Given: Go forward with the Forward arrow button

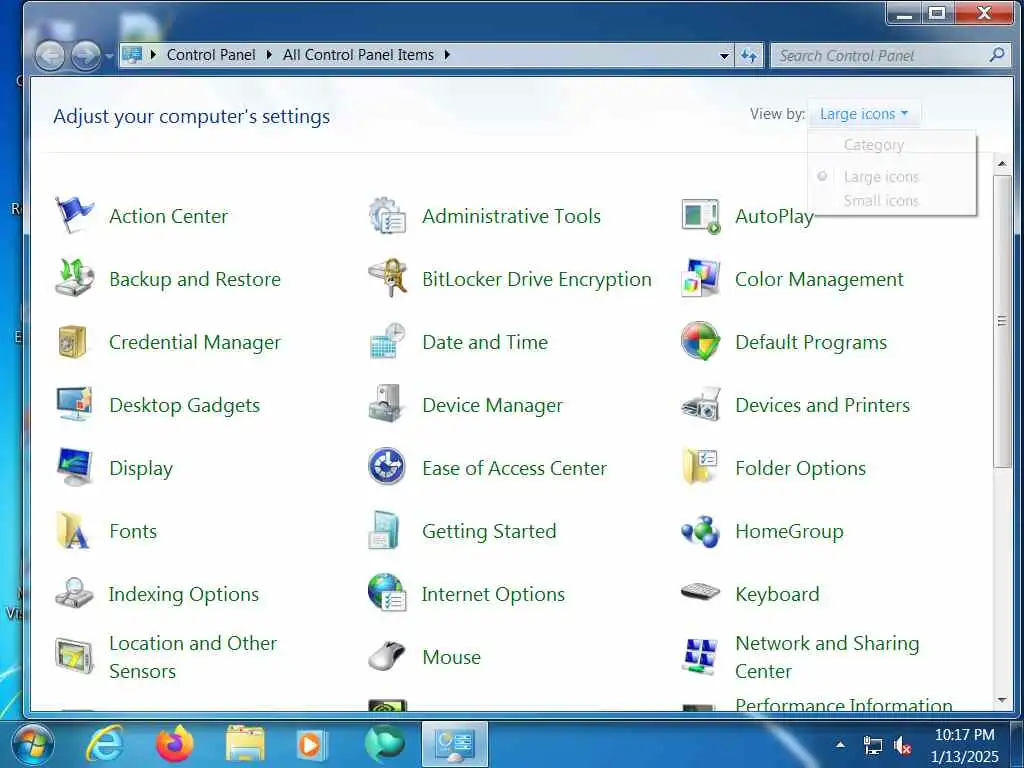Looking at the screenshot, I should click(x=86, y=56).
